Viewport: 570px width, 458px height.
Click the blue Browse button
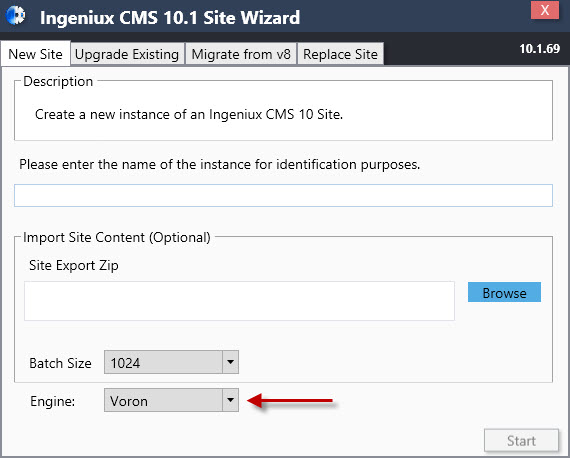point(504,292)
